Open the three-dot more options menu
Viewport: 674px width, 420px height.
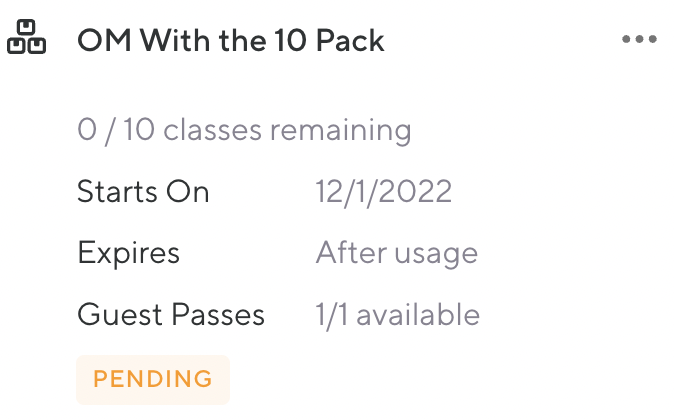(x=639, y=40)
